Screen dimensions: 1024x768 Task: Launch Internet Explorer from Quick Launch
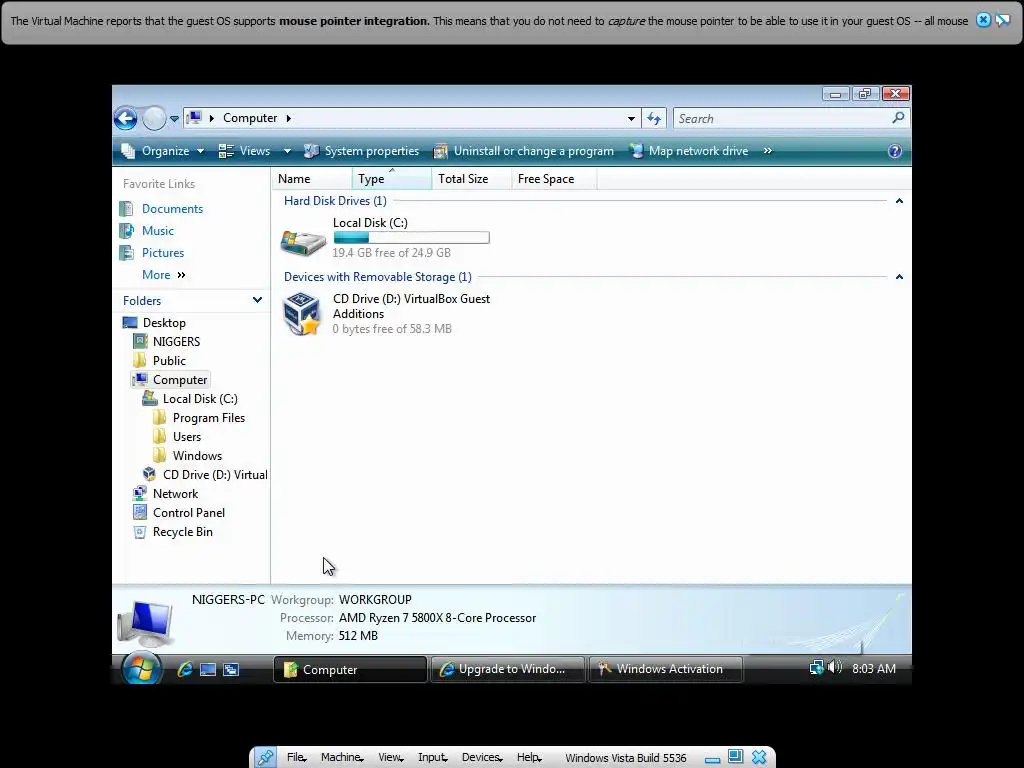[x=185, y=669]
